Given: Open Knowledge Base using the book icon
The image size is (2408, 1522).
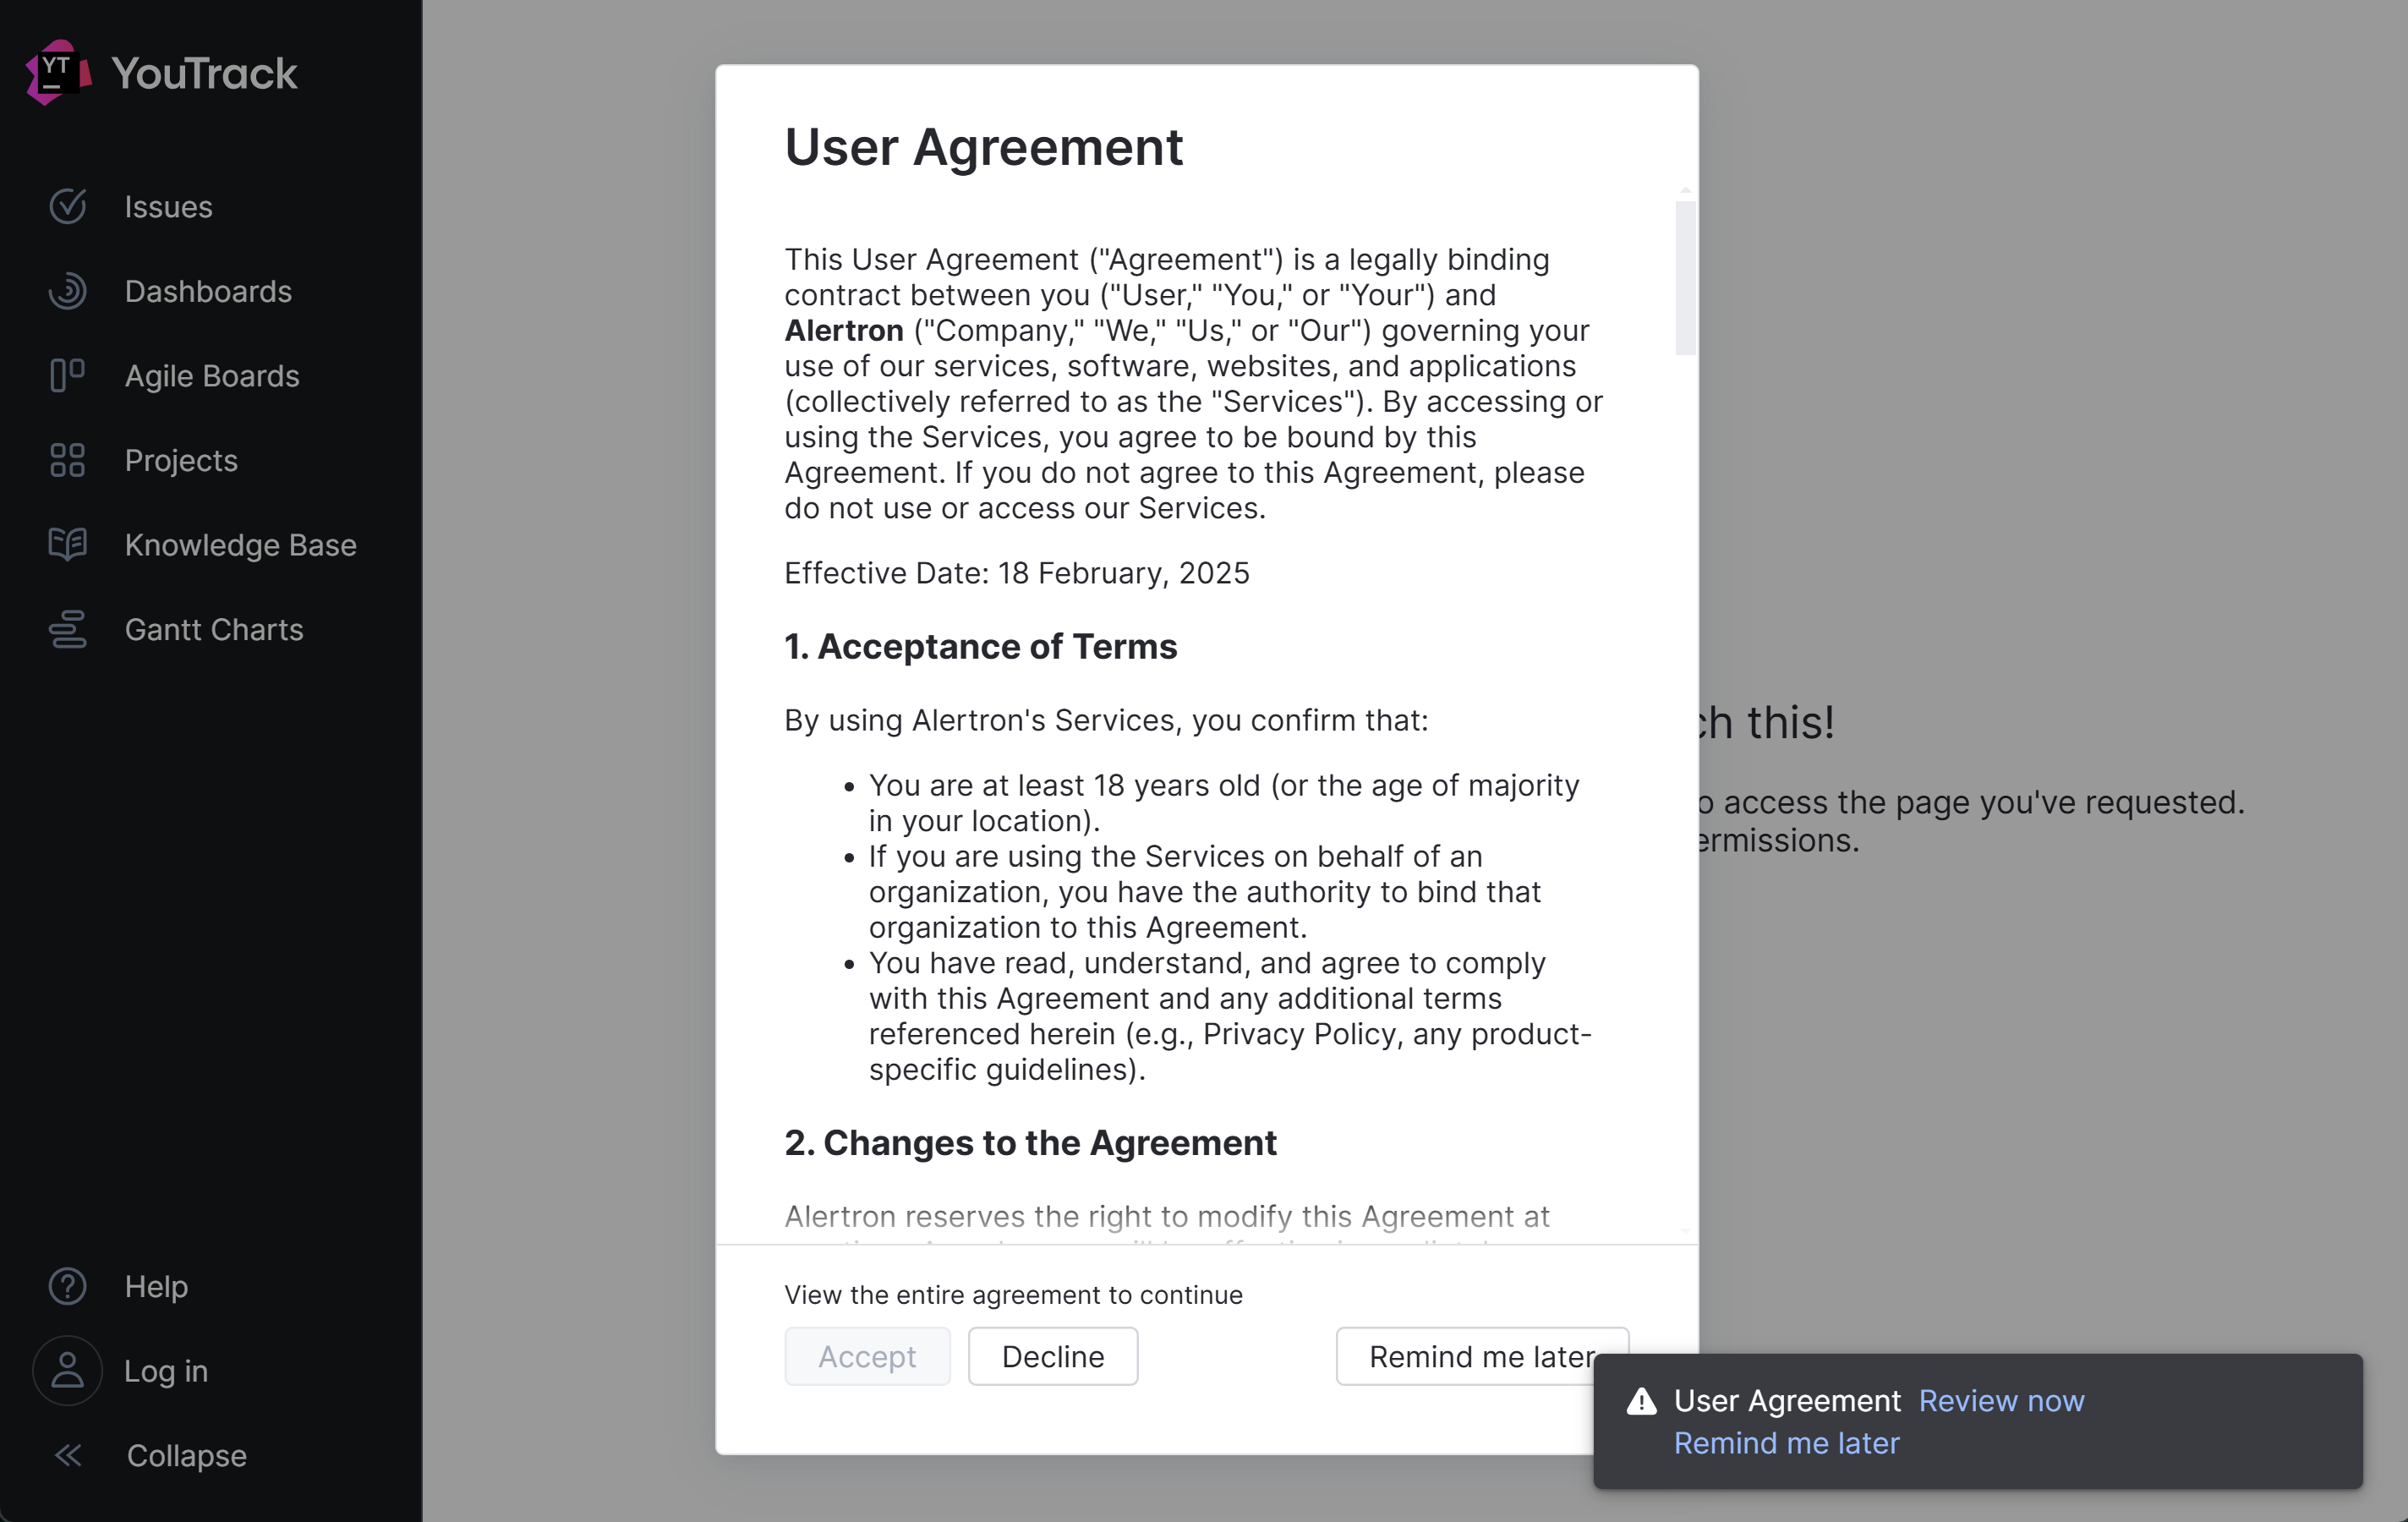Looking at the screenshot, I should pos(66,545).
